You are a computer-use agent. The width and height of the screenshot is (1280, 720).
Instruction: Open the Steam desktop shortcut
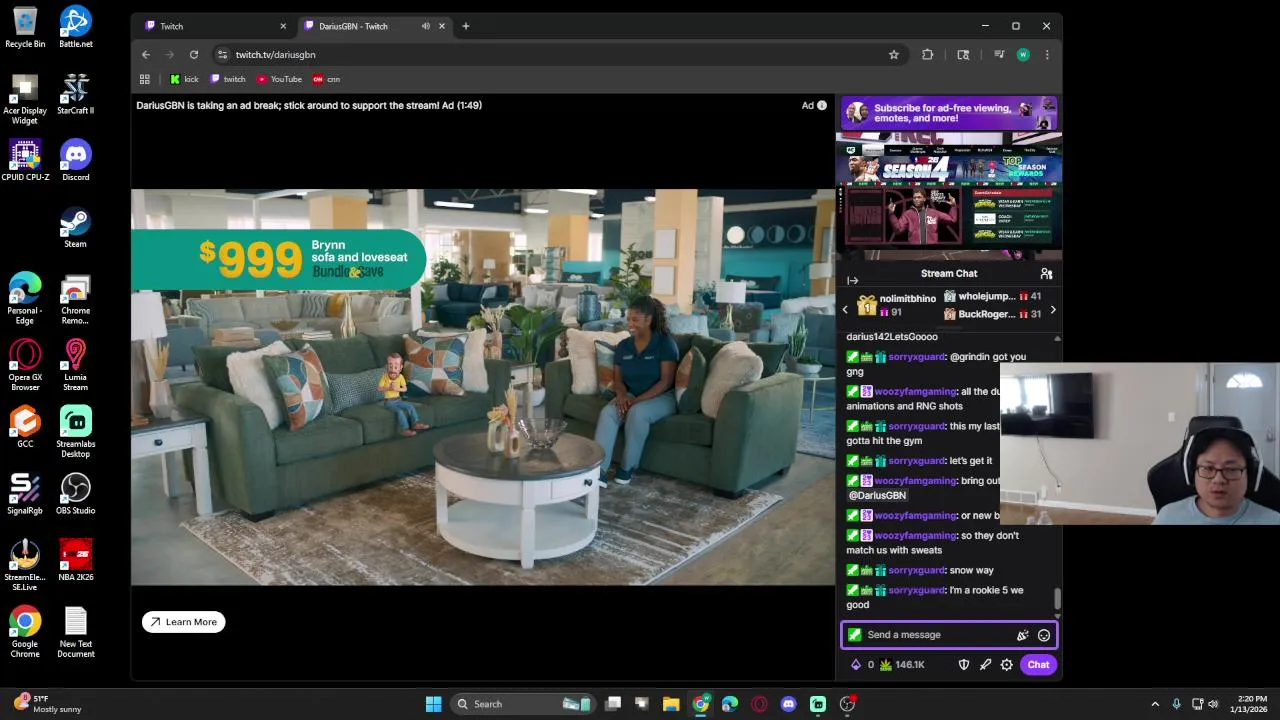click(x=75, y=227)
